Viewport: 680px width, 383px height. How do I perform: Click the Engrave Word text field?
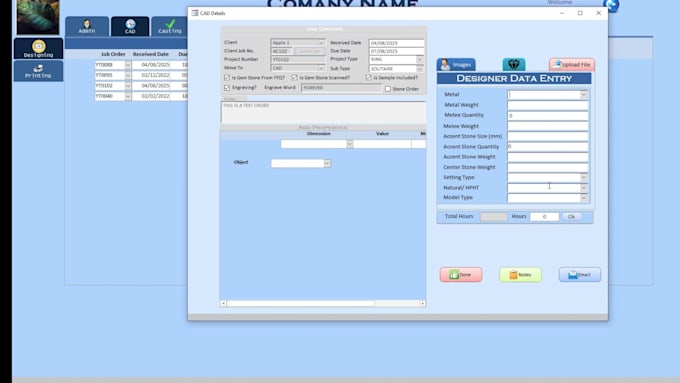pos(341,88)
